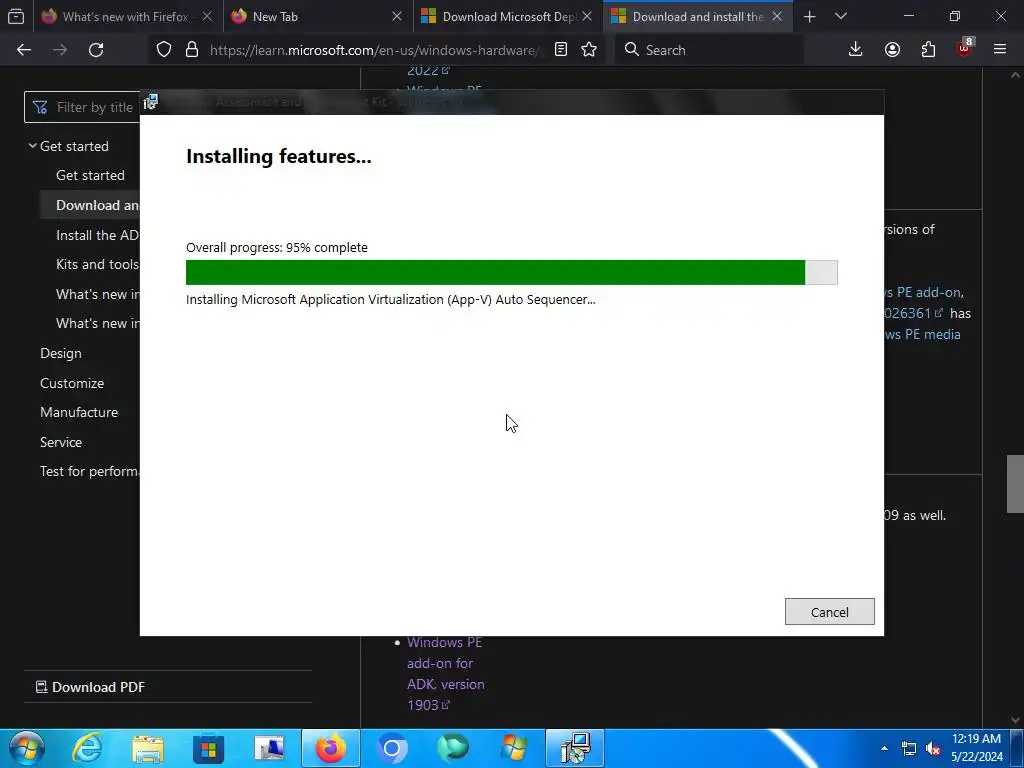Screen dimensions: 1024x768
Task: Open the ws PE media link at page right
Action: [x=922, y=334]
